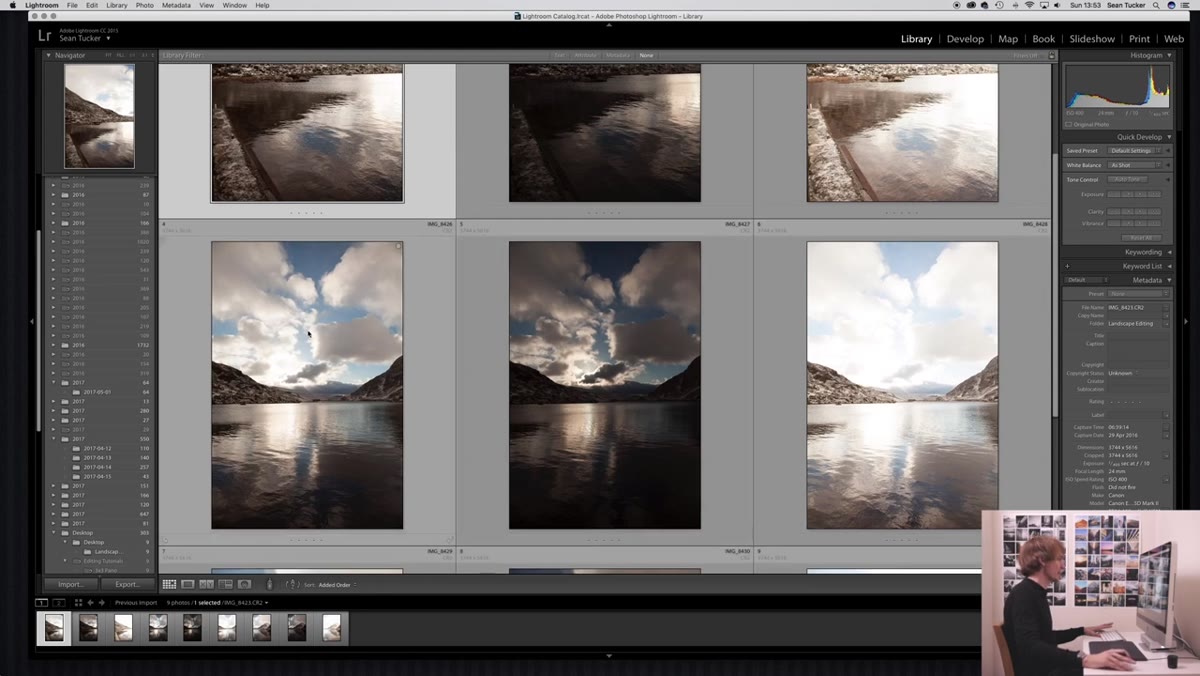This screenshot has width=1200, height=676.
Task: Open the Photo menu in menu bar
Action: point(145,5)
